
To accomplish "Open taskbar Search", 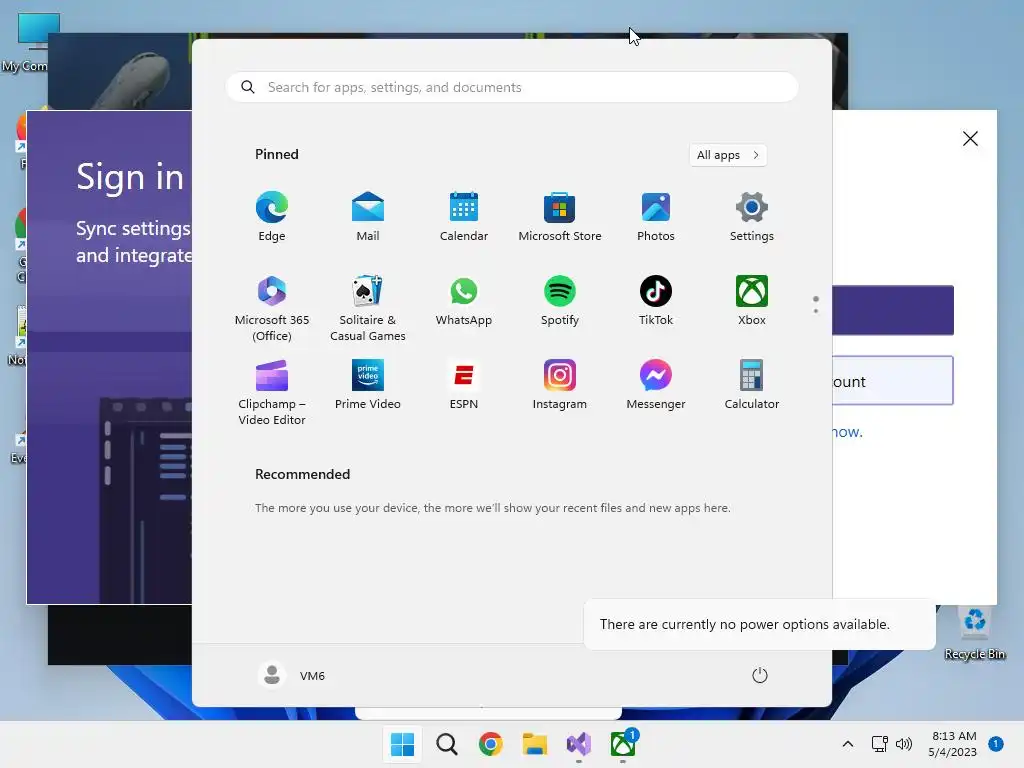I will 447,744.
